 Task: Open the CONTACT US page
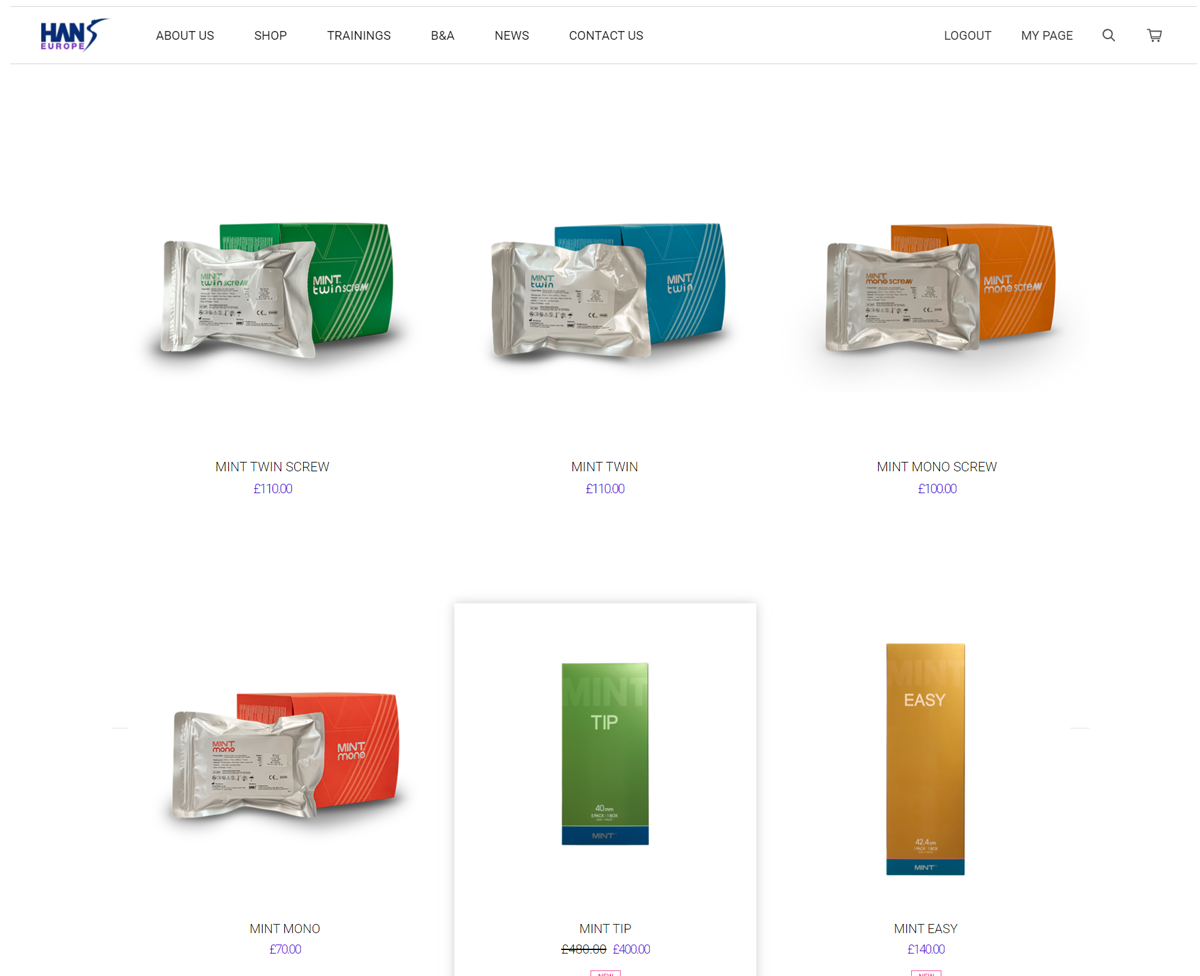click(x=606, y=36)
